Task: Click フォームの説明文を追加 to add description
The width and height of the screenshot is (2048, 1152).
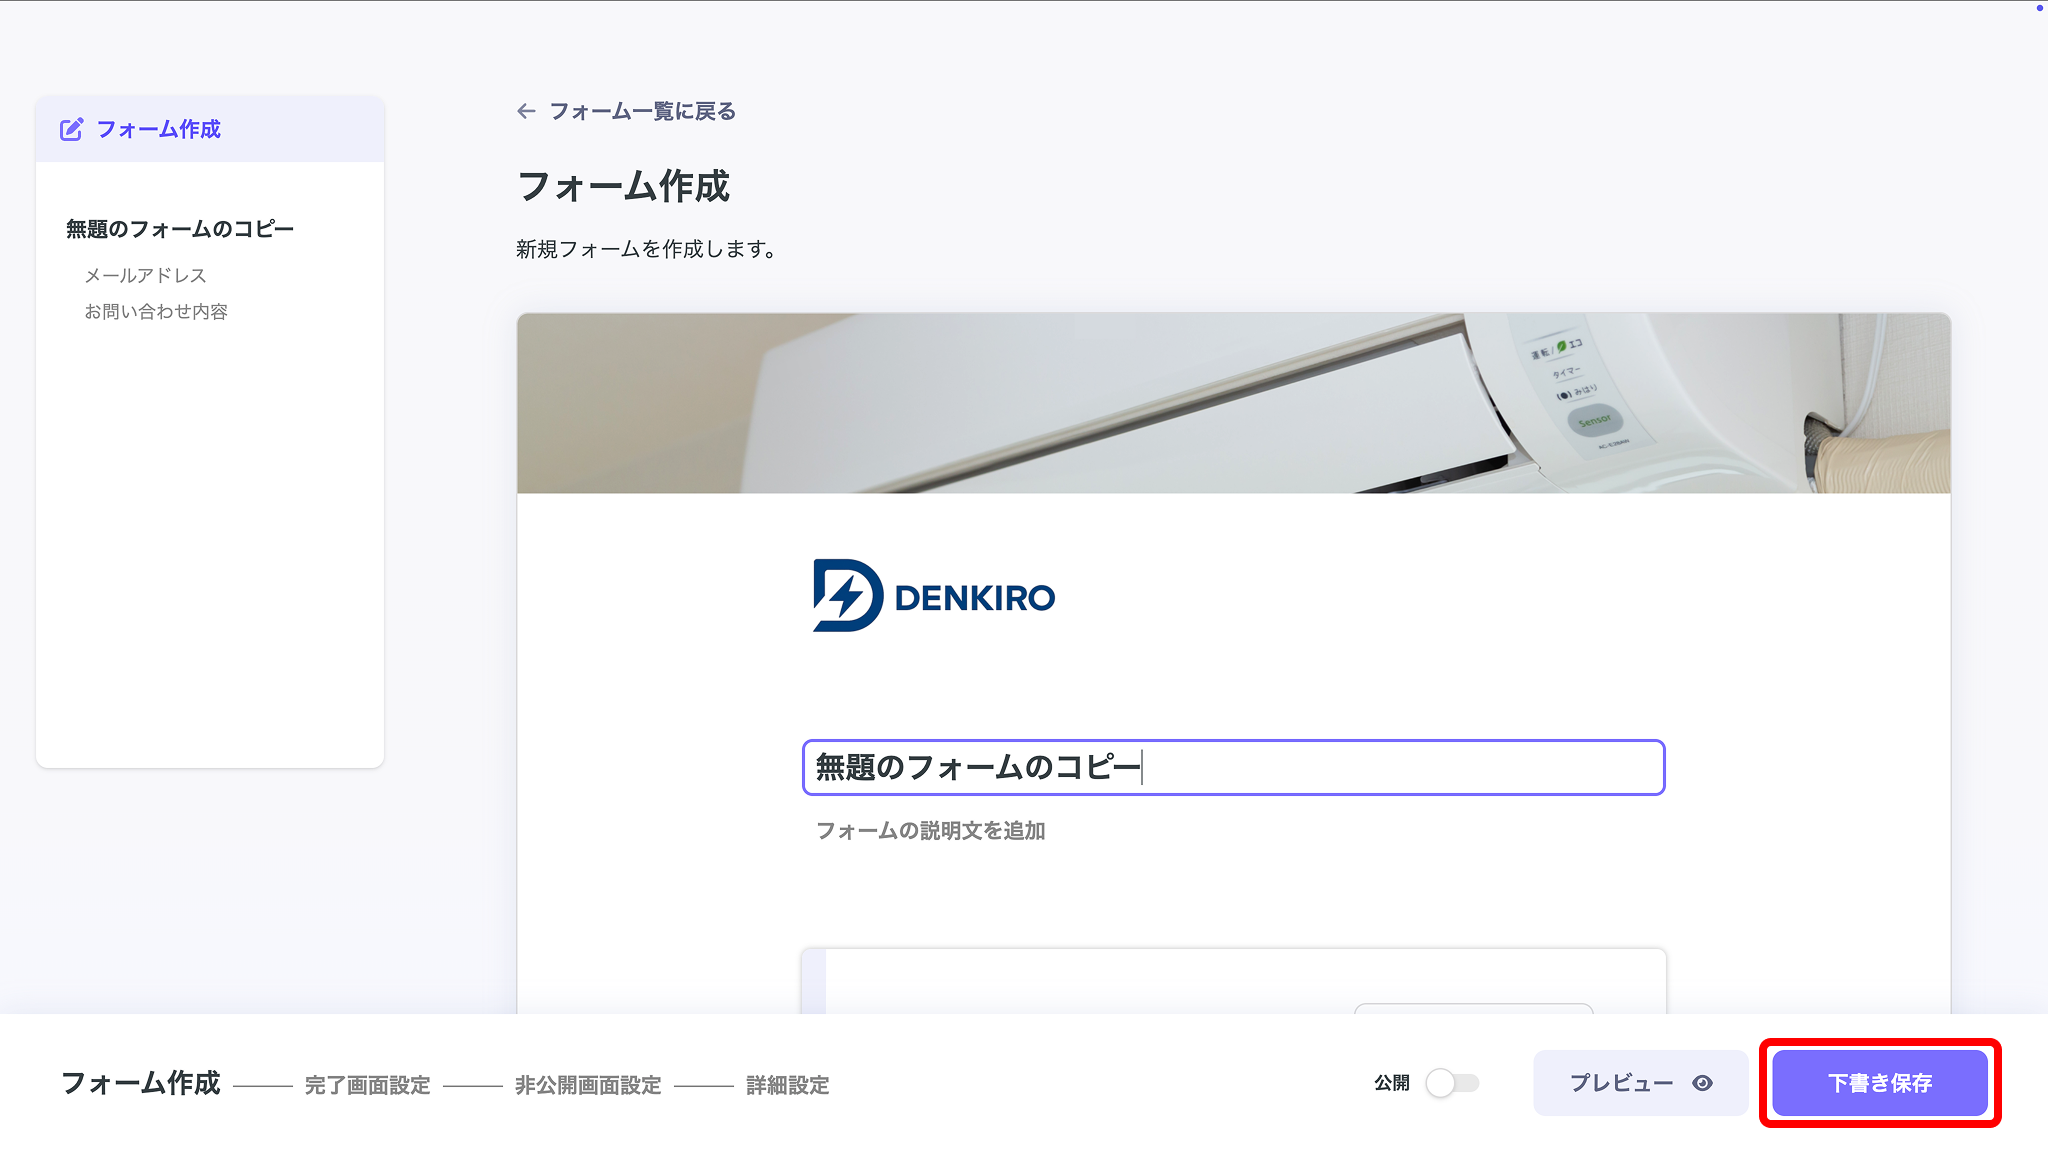Action: [x=930, y=830]
